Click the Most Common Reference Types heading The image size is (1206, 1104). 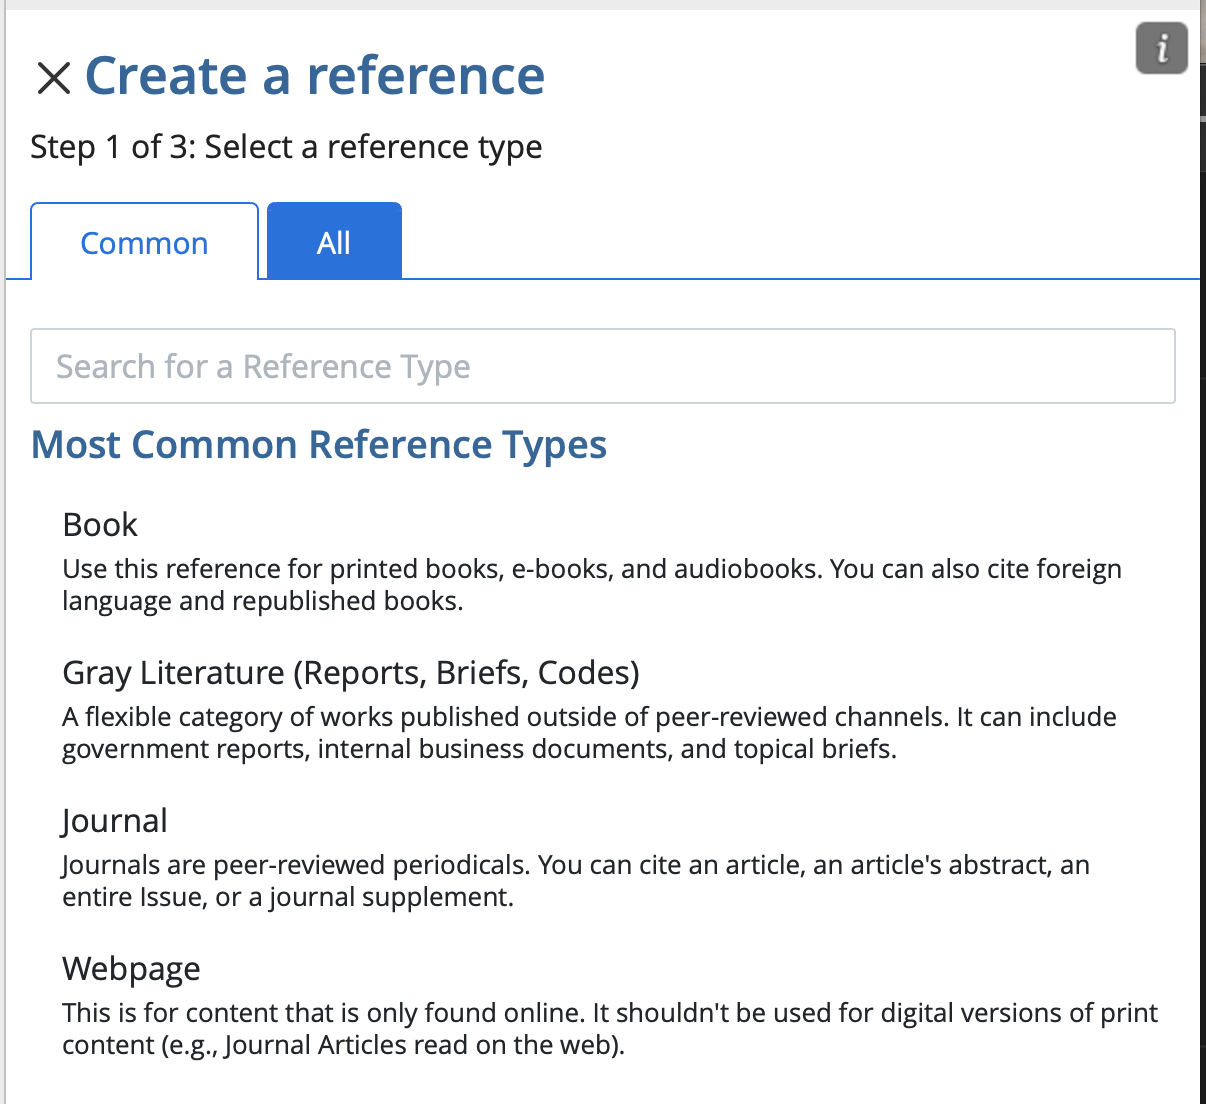tap(319, 445)
